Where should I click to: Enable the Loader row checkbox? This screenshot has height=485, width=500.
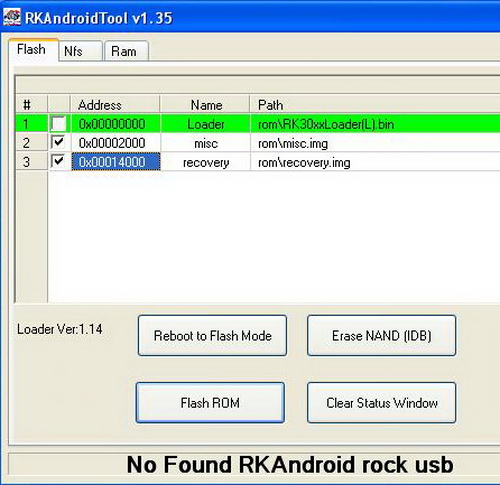click(58, 124)
